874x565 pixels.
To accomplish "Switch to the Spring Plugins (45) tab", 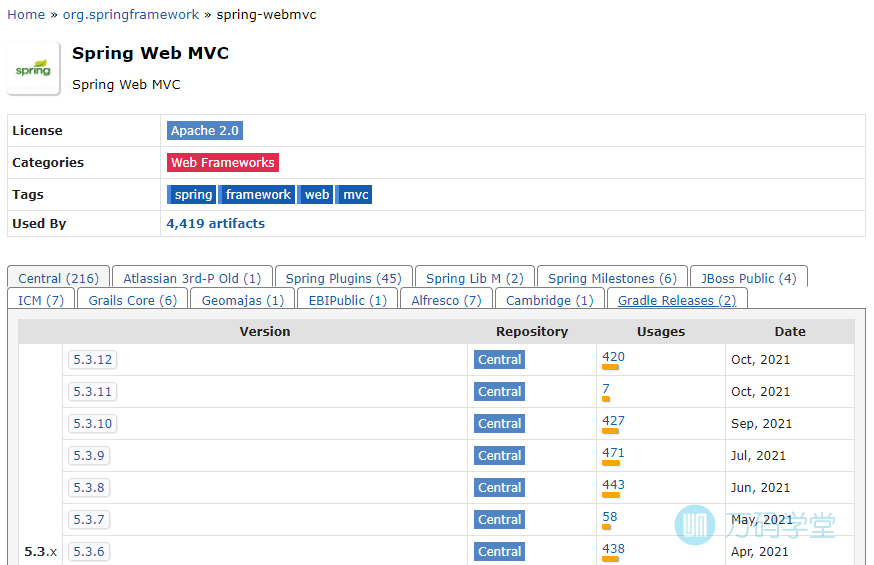I will pyautogui.click(x=343, y=279).
